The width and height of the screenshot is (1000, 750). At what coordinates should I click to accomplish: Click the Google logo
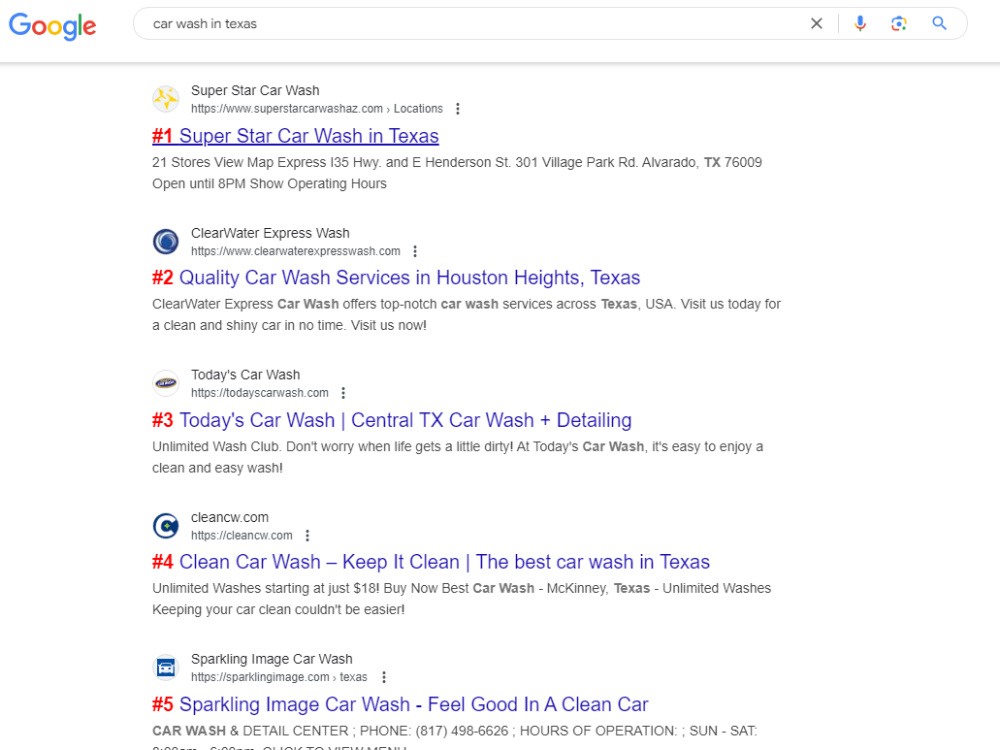coord(52,26)
